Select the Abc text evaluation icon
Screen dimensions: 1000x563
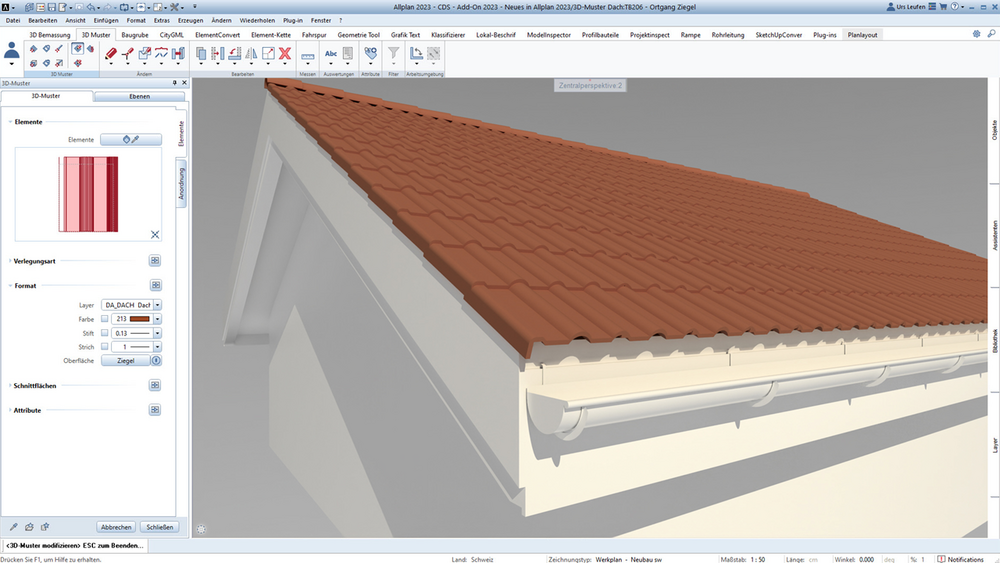331,54
